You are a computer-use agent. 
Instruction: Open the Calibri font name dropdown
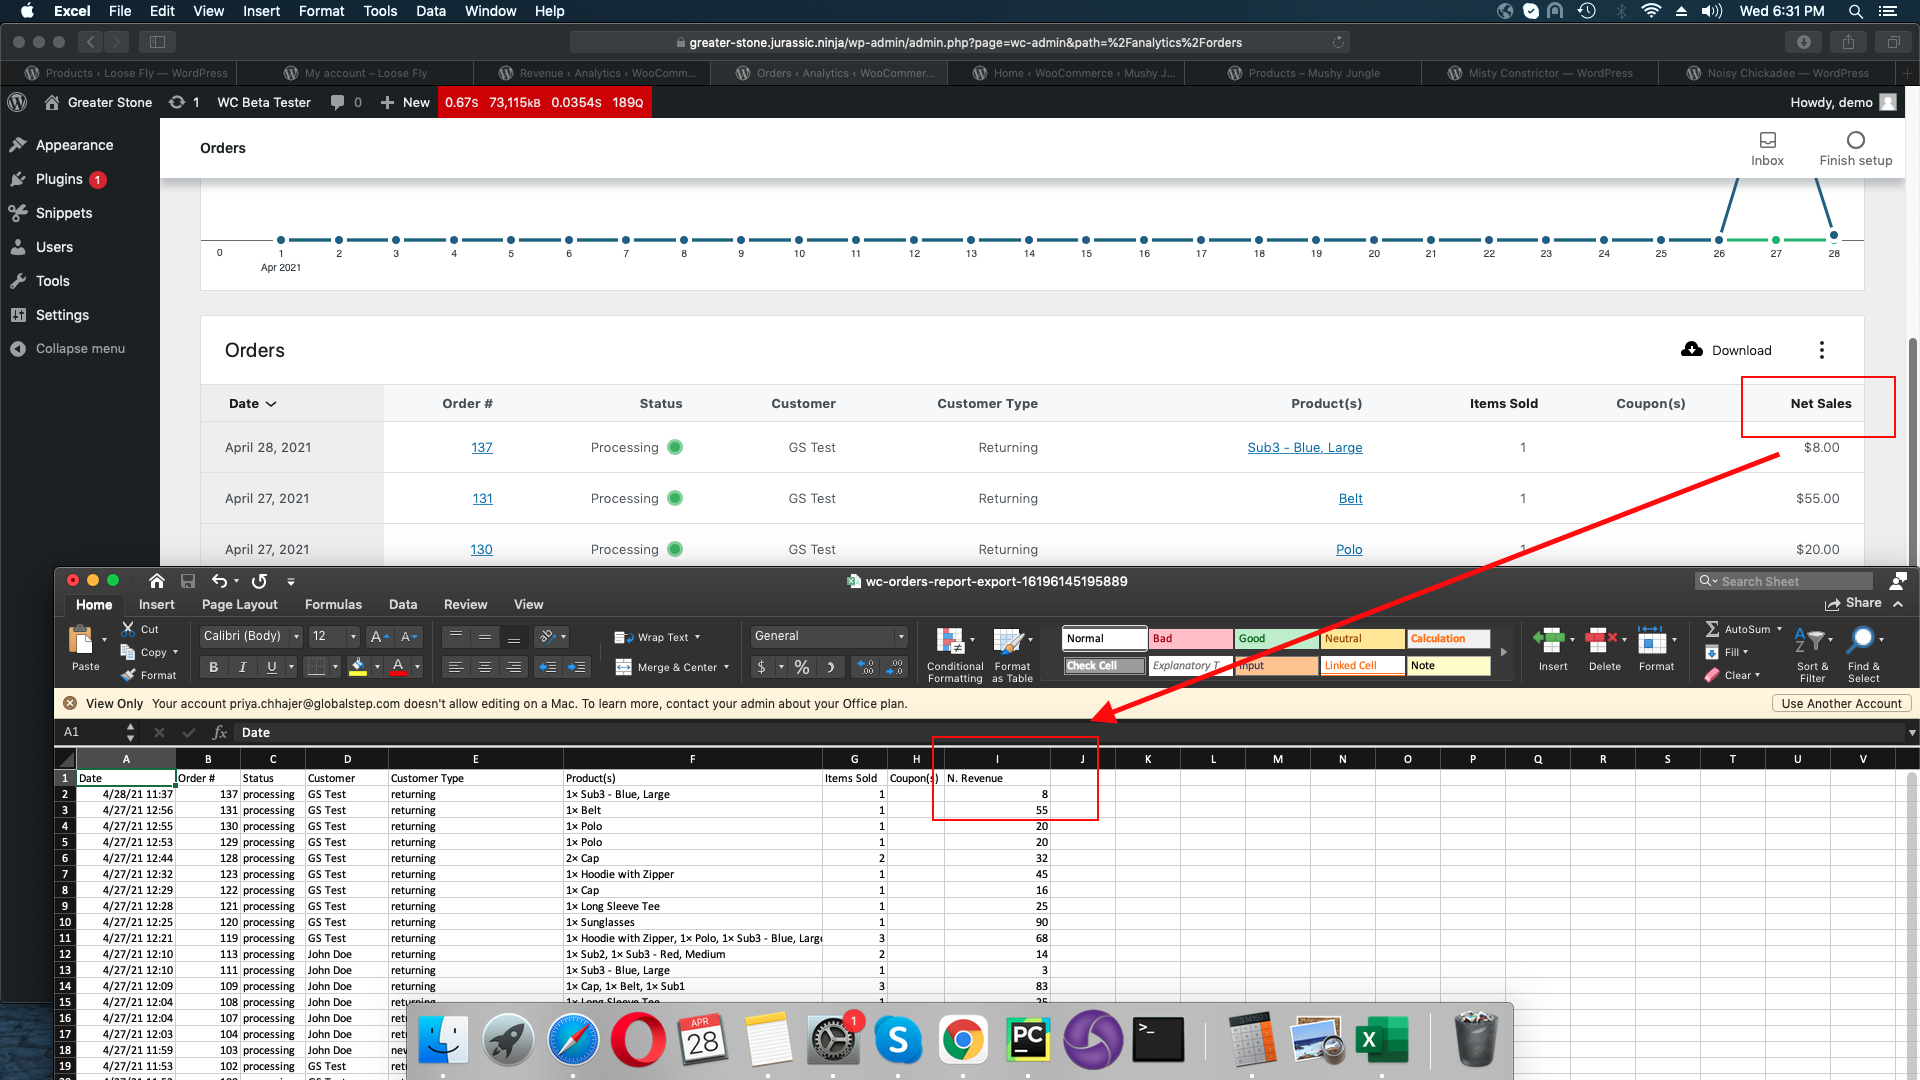(295, 636)
